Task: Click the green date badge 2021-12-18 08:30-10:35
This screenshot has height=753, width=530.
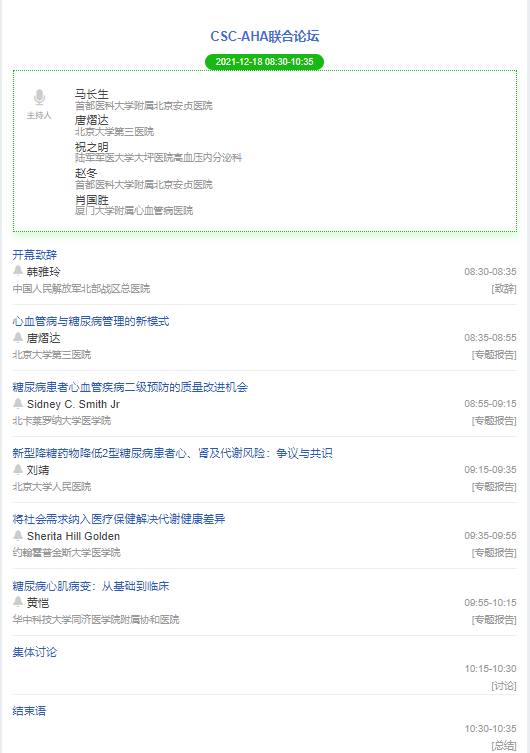Action: (265, 62)
